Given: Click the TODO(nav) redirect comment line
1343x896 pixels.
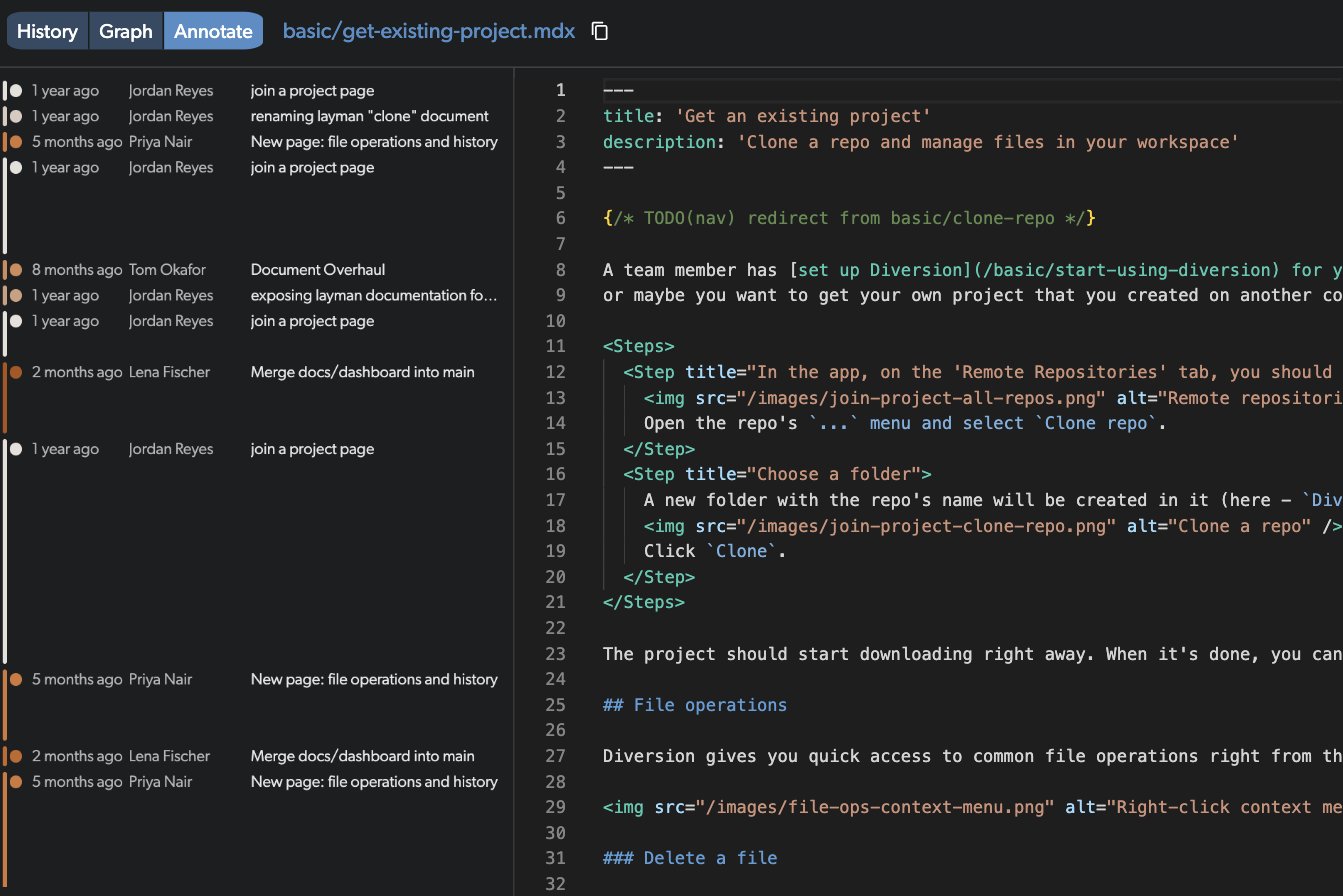Looking at the screenshot, I should [850, 218].
